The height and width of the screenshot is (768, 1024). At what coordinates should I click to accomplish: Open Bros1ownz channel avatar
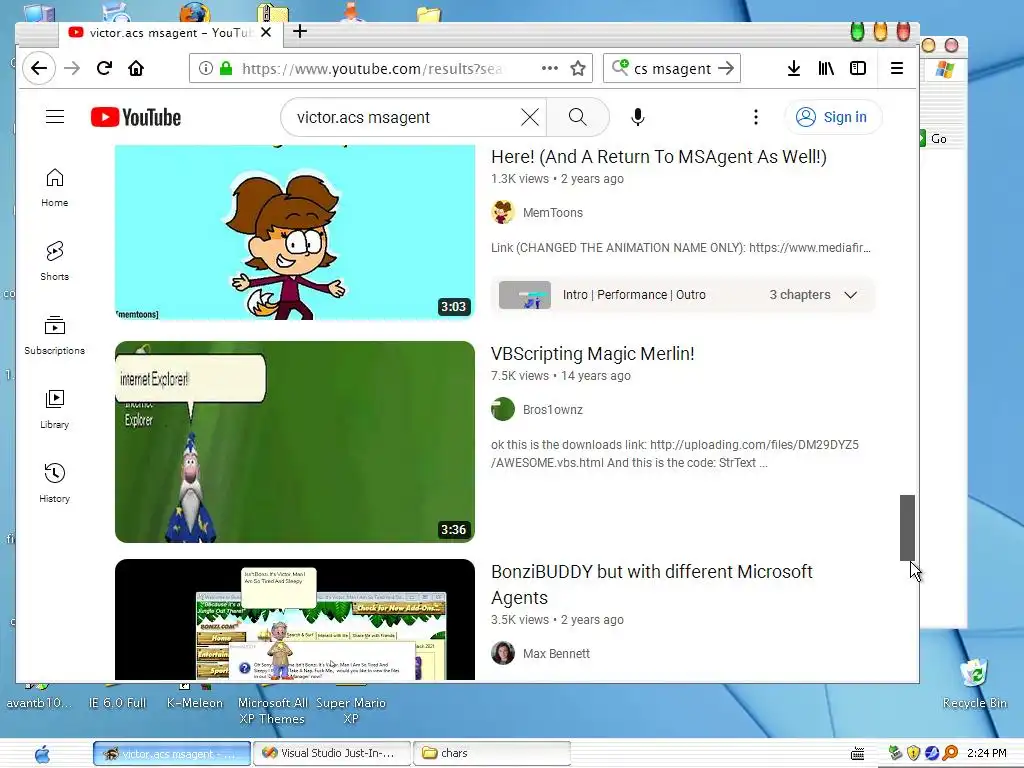(503, 409)
